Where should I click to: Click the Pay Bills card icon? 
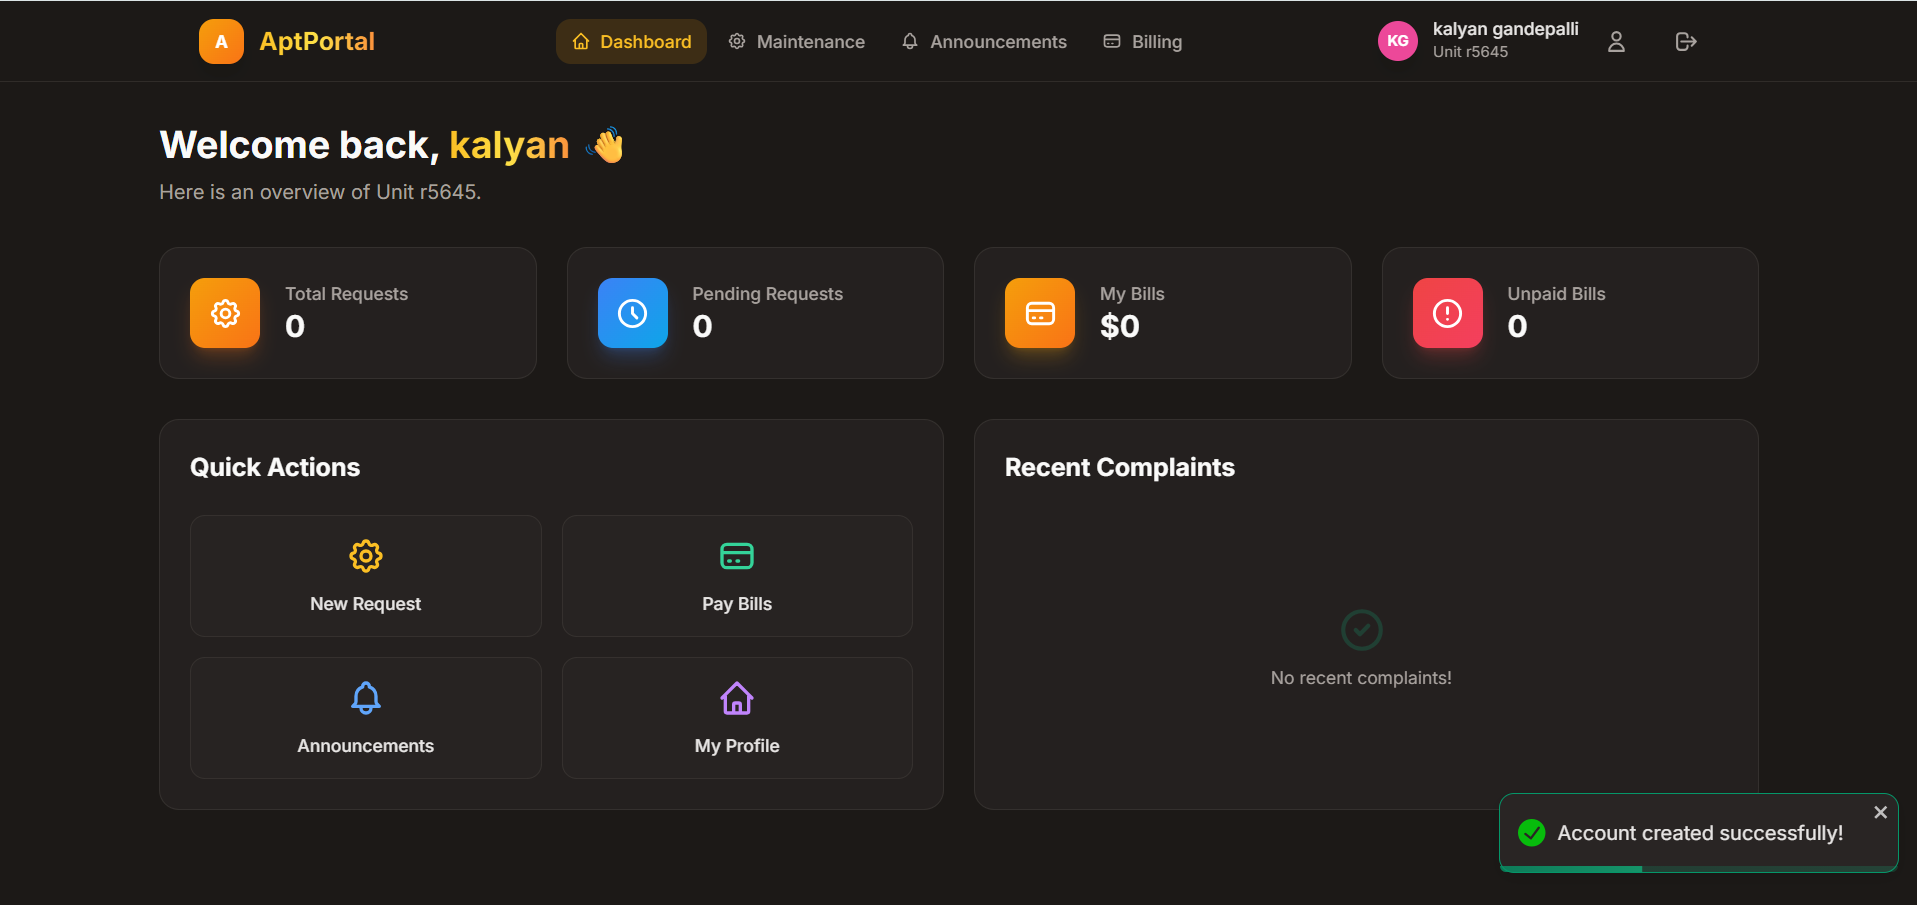point(737,556)
